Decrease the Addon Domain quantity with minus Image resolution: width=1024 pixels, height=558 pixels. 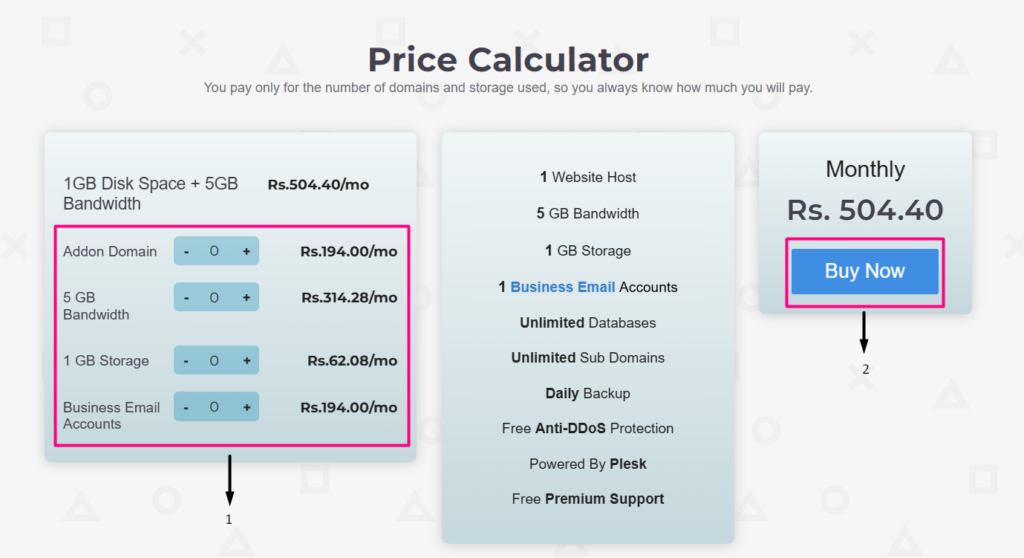186,251
